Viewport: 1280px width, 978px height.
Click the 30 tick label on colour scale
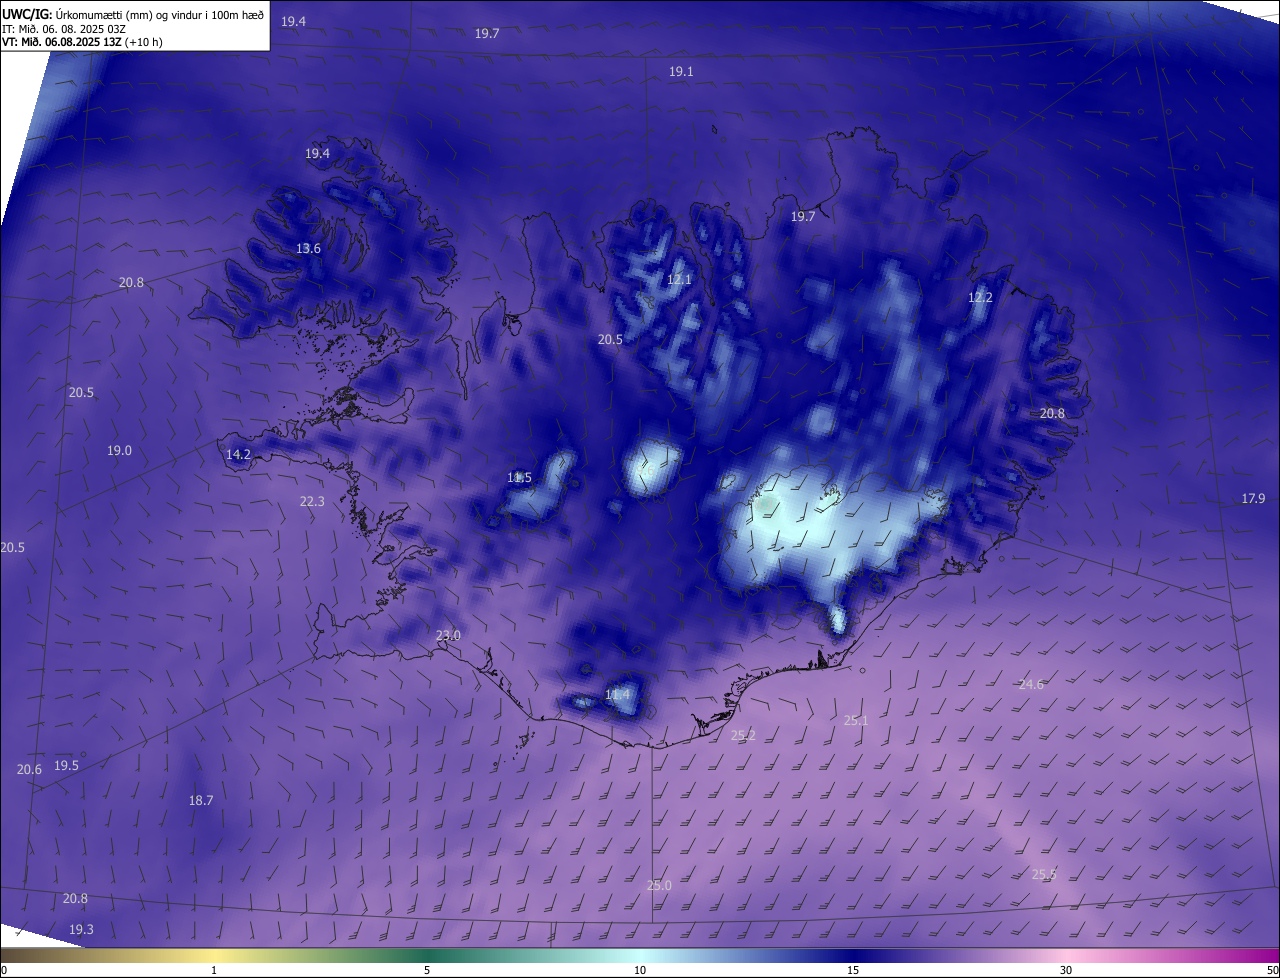1066,971
